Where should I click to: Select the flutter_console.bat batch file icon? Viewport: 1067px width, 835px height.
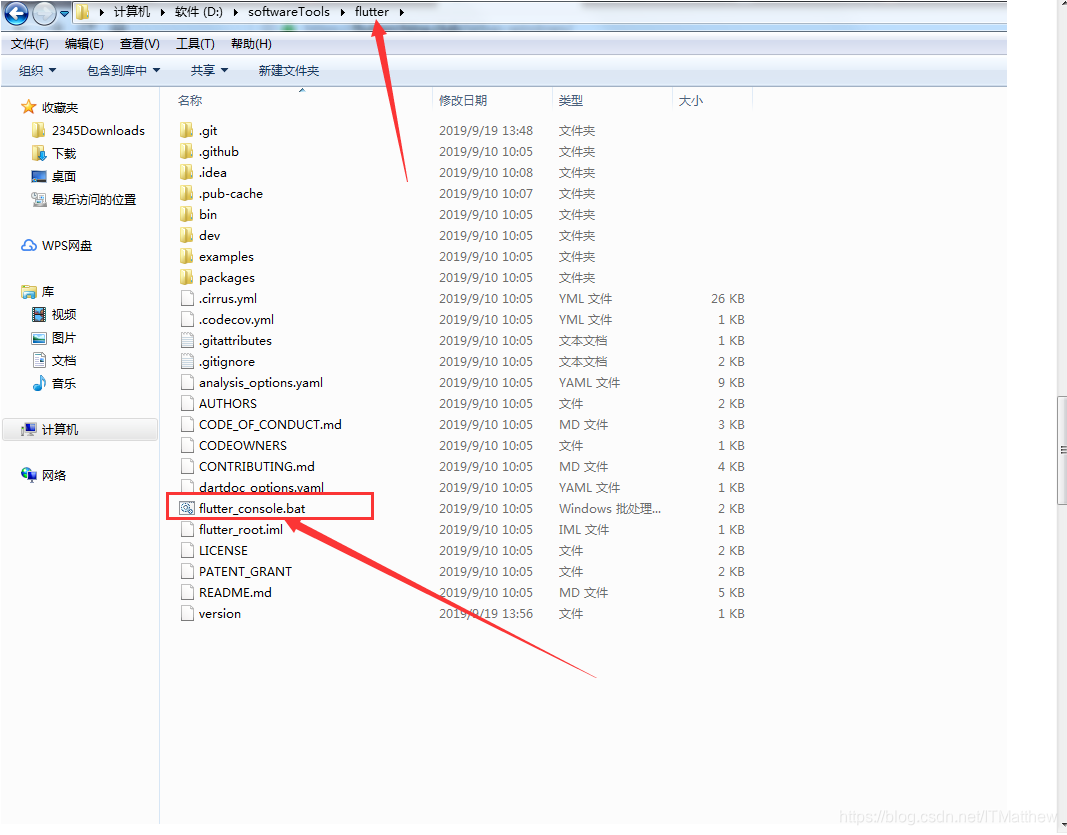point(186,508)
